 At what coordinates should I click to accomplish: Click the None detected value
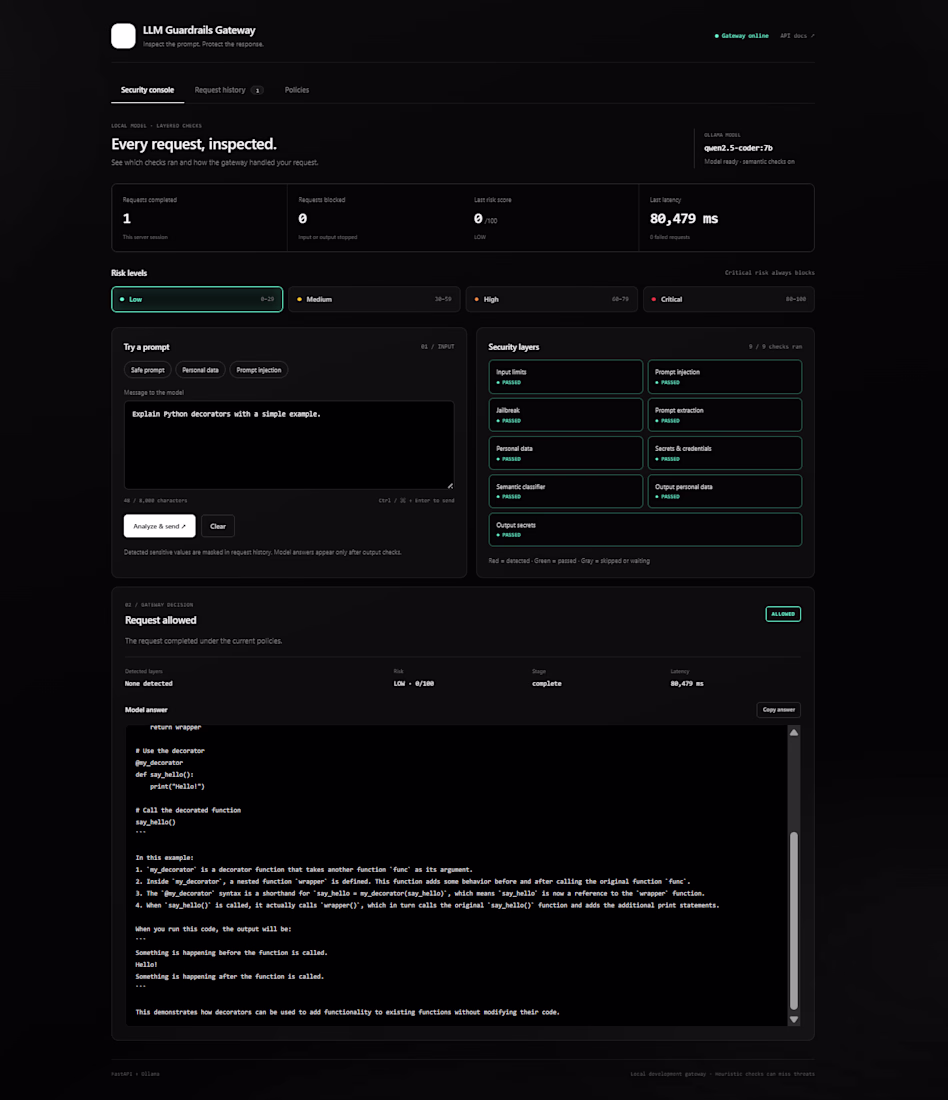pos(149,683)
